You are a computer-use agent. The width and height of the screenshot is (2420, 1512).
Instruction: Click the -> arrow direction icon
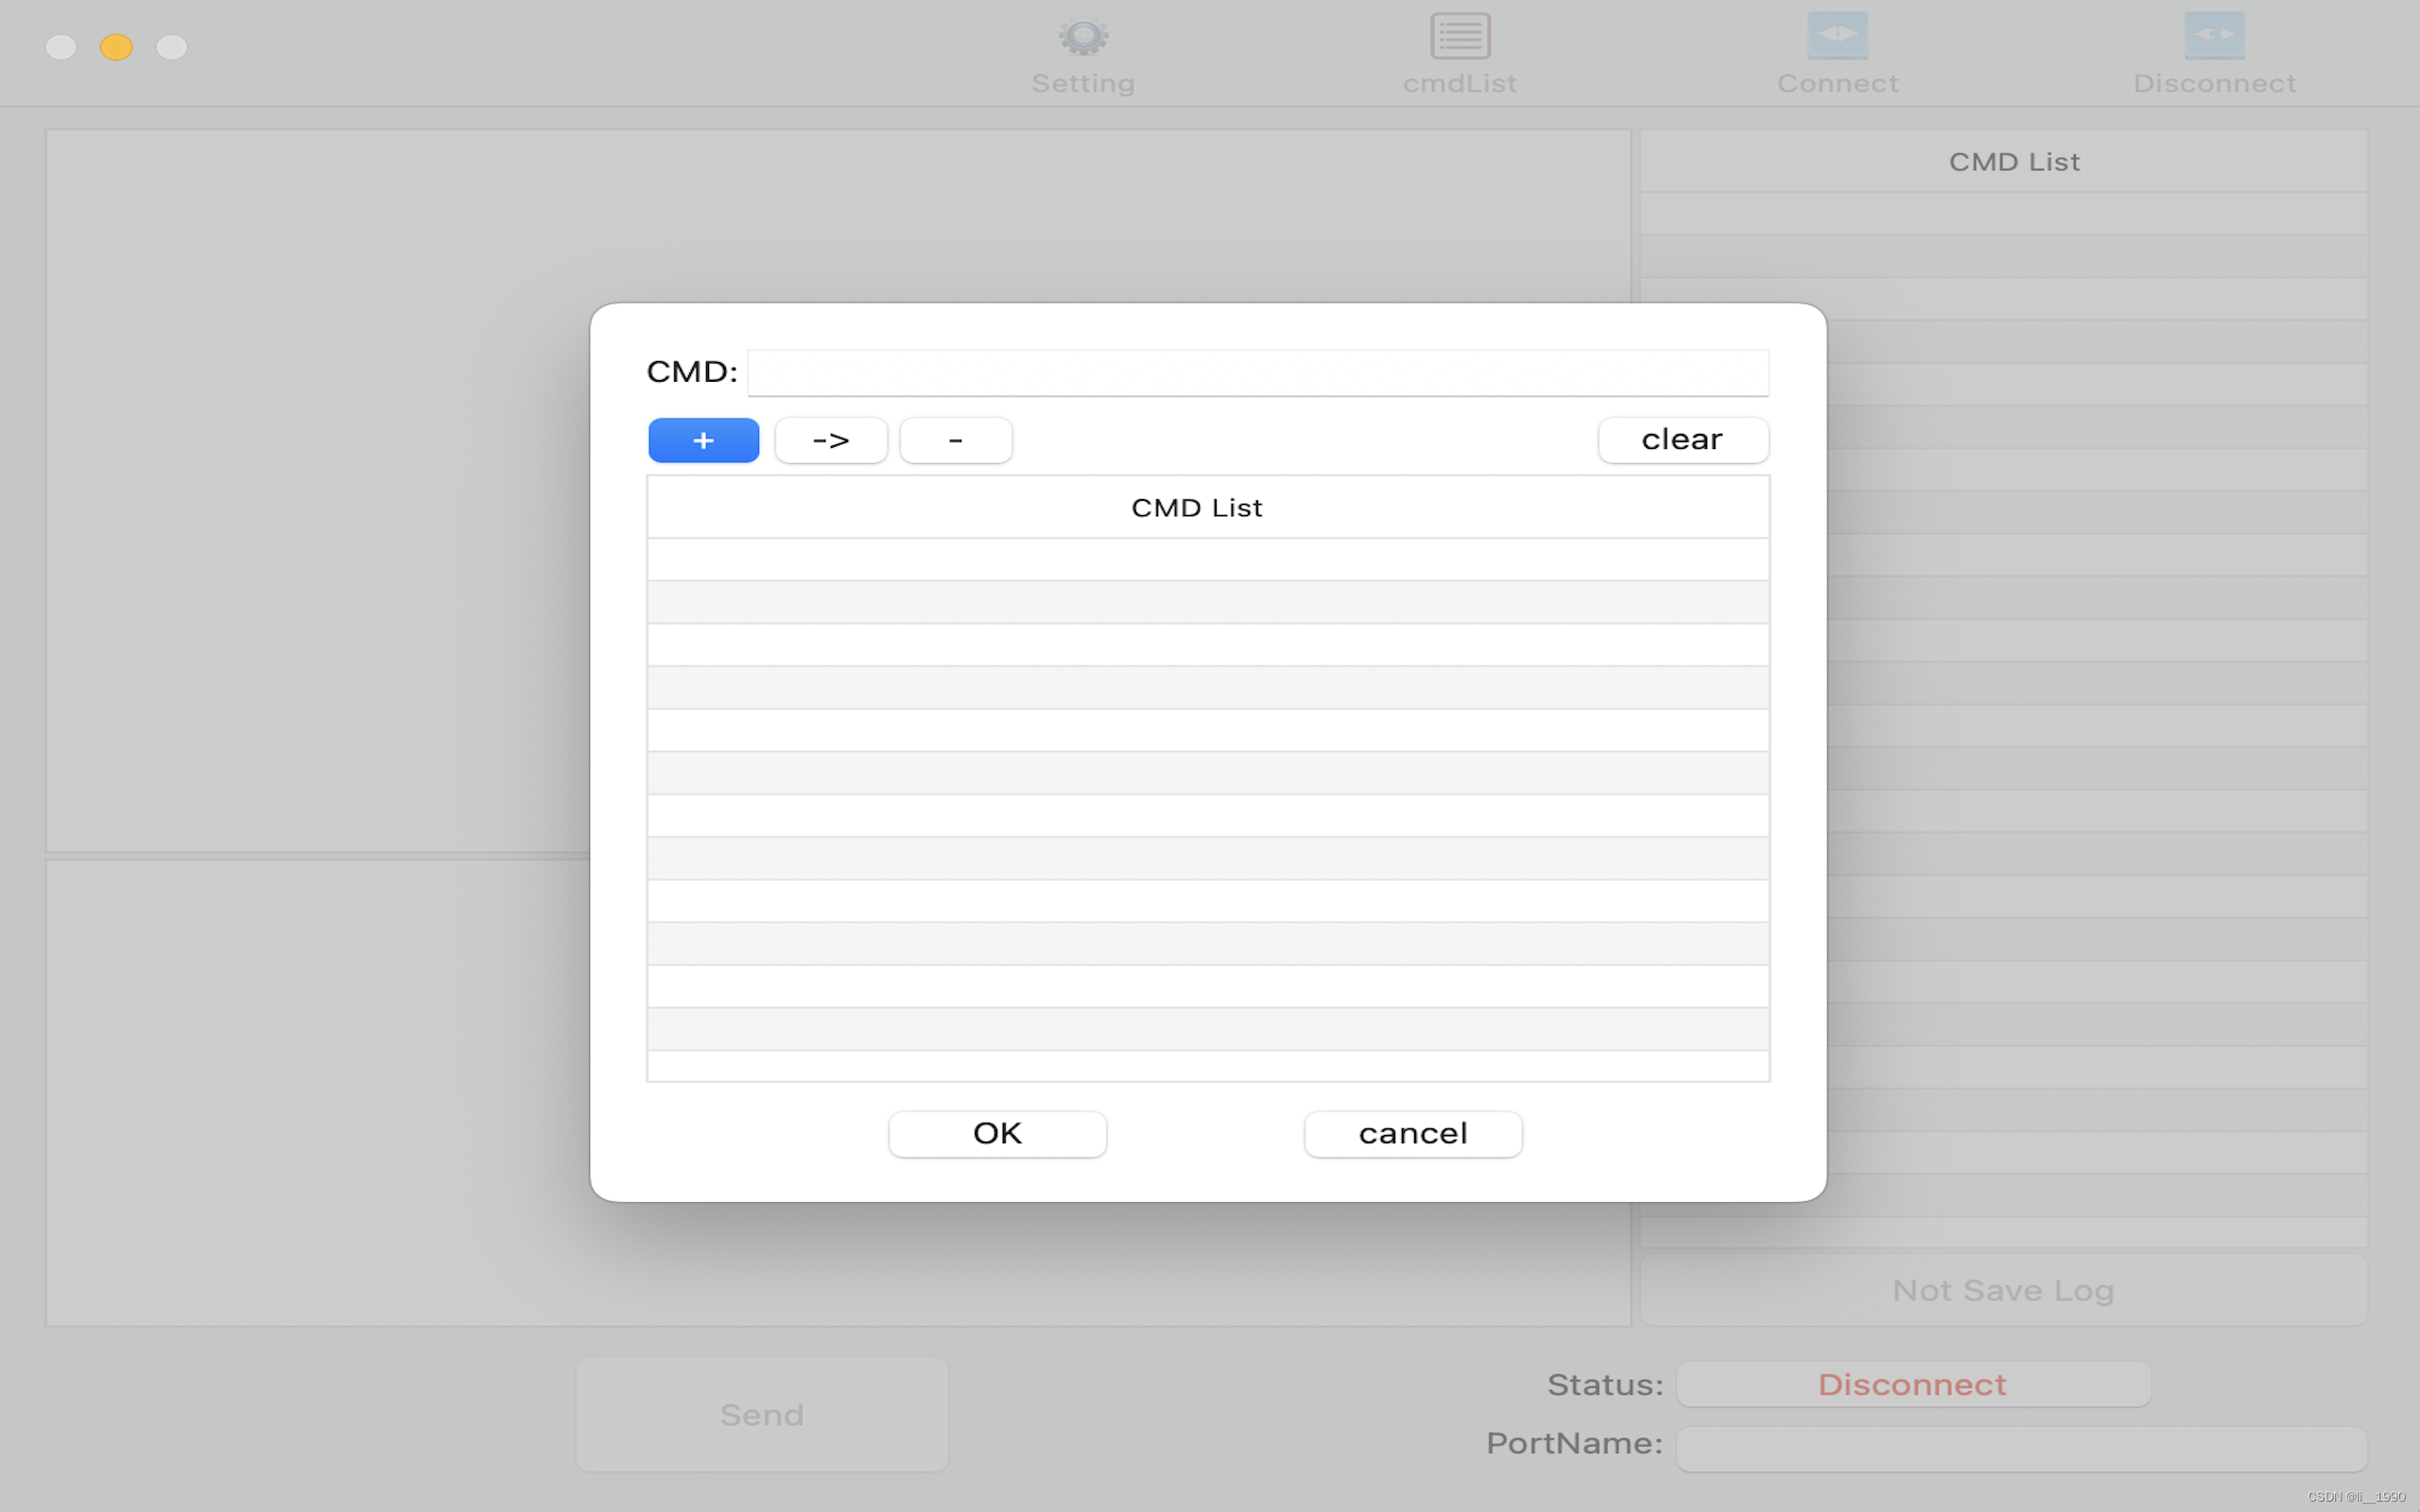pos(829,439)
